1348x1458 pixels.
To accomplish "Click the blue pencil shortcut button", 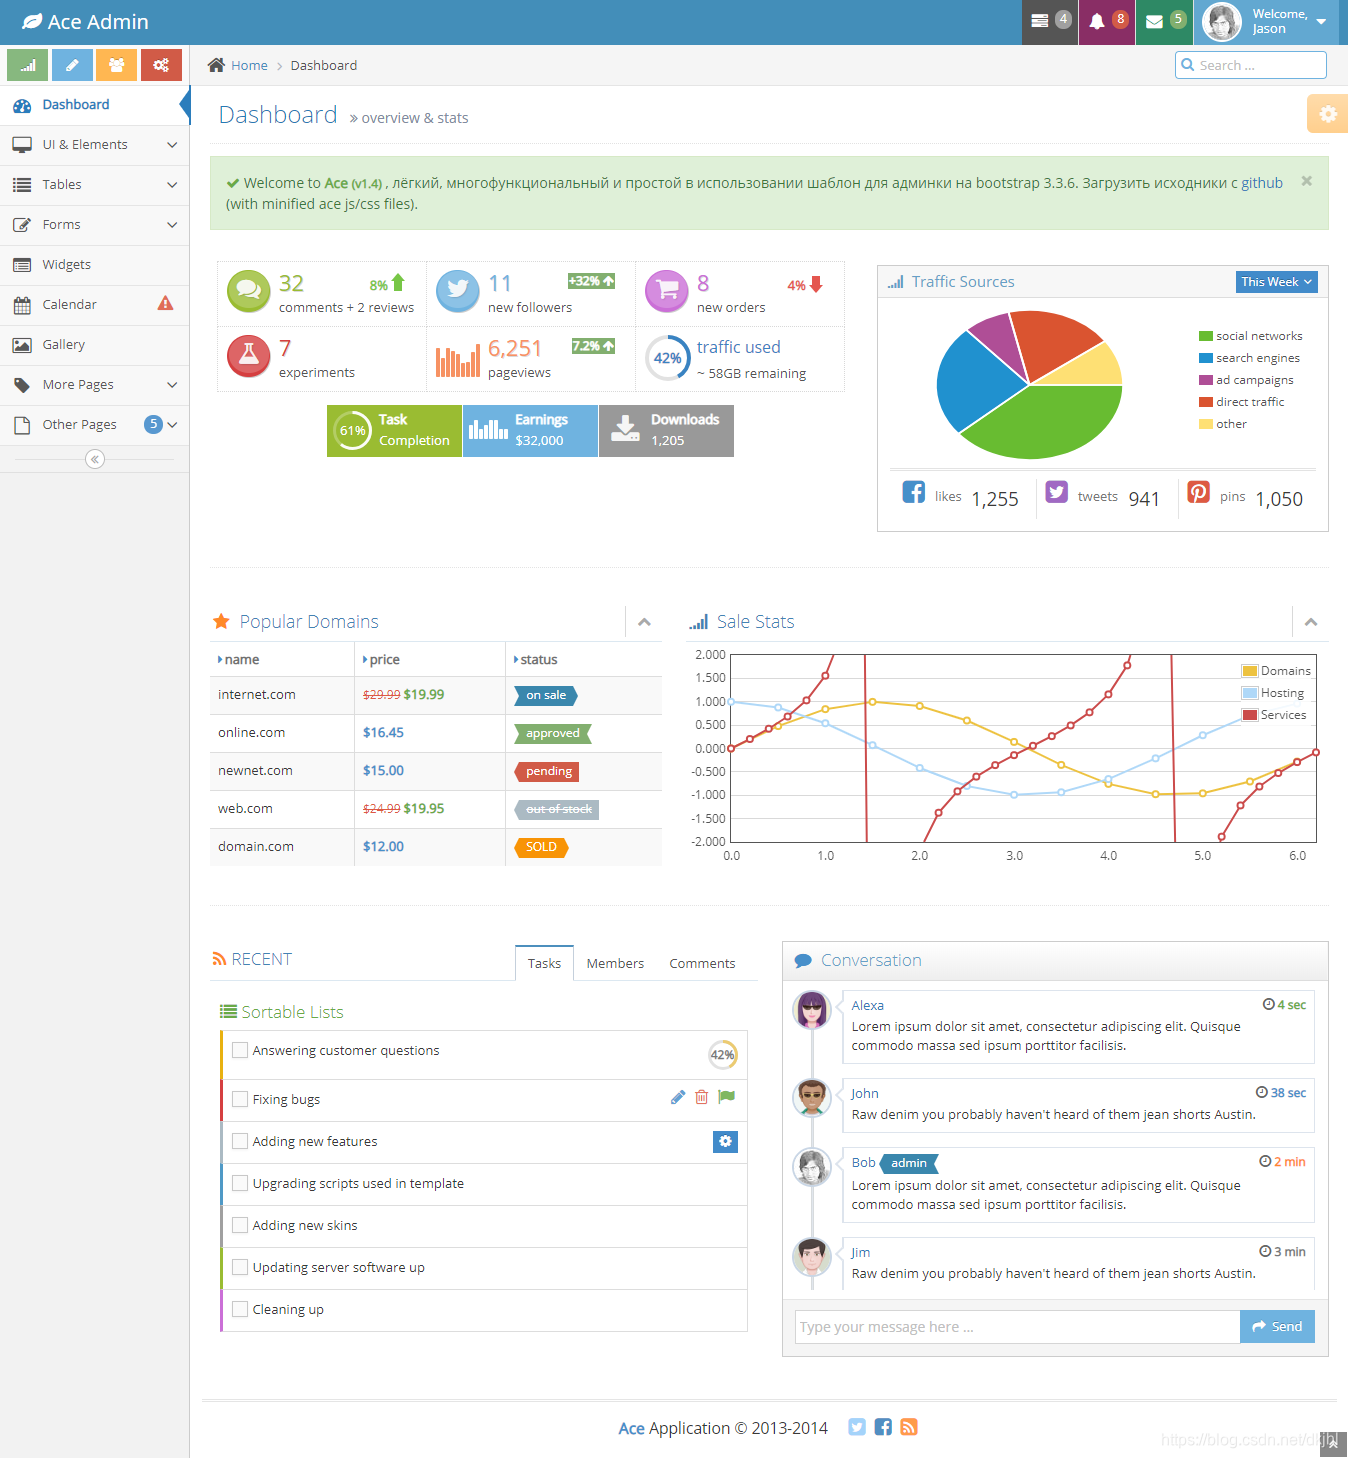I will (72, 65).
